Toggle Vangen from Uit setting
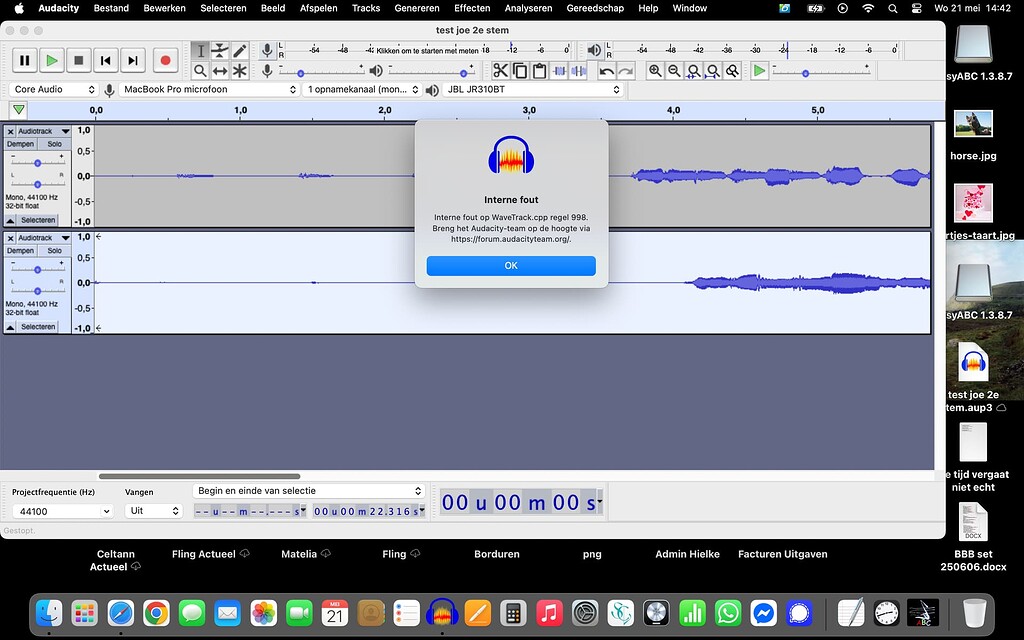The height and width of the screenshot is (640, 1024). coord(152,510)
